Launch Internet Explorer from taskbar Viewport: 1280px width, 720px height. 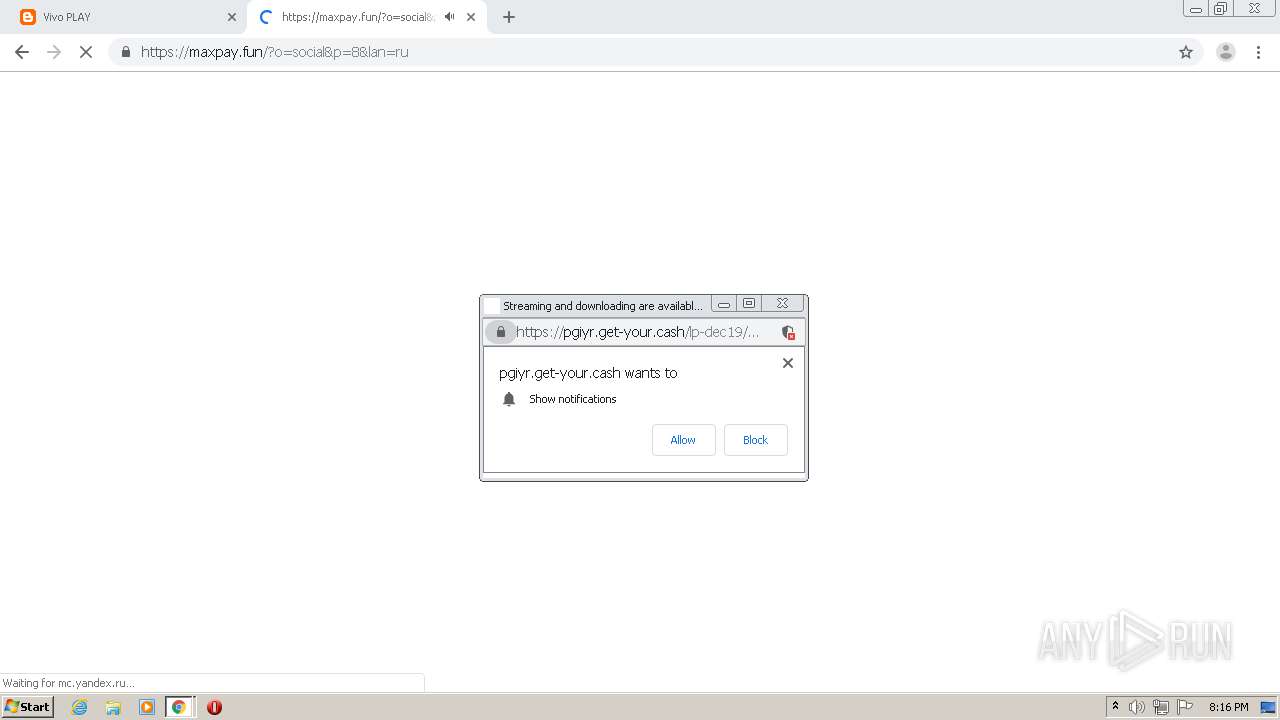click(80, 707)
